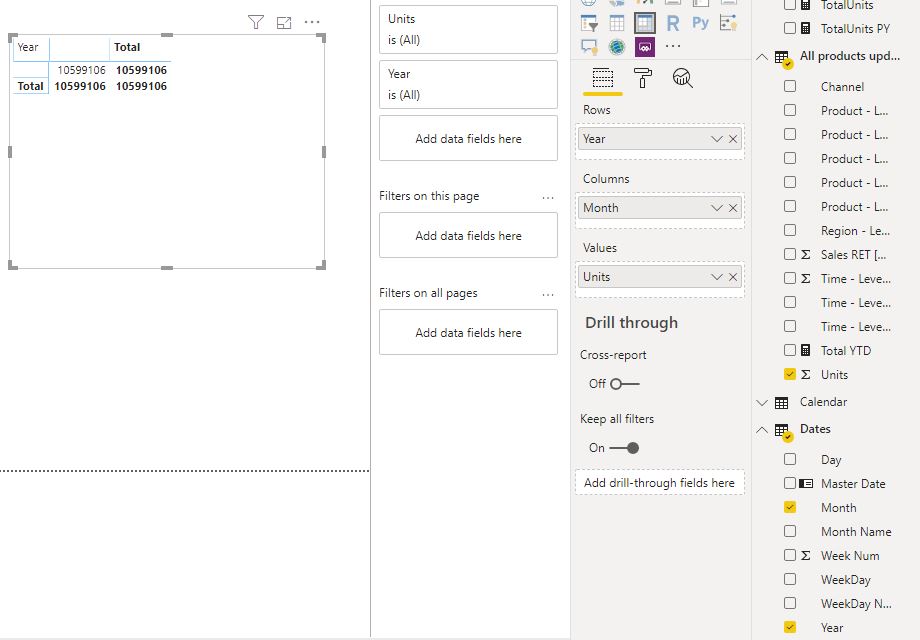Click the All products table icon
Image resolution: width=920 pixels, height=640 pixels.
(x=783, y=59)
